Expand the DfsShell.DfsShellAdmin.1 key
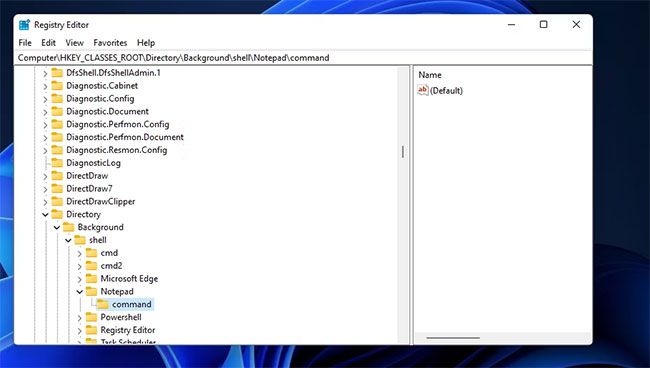Viewport: 650px width, 368px height. (45, 73)
